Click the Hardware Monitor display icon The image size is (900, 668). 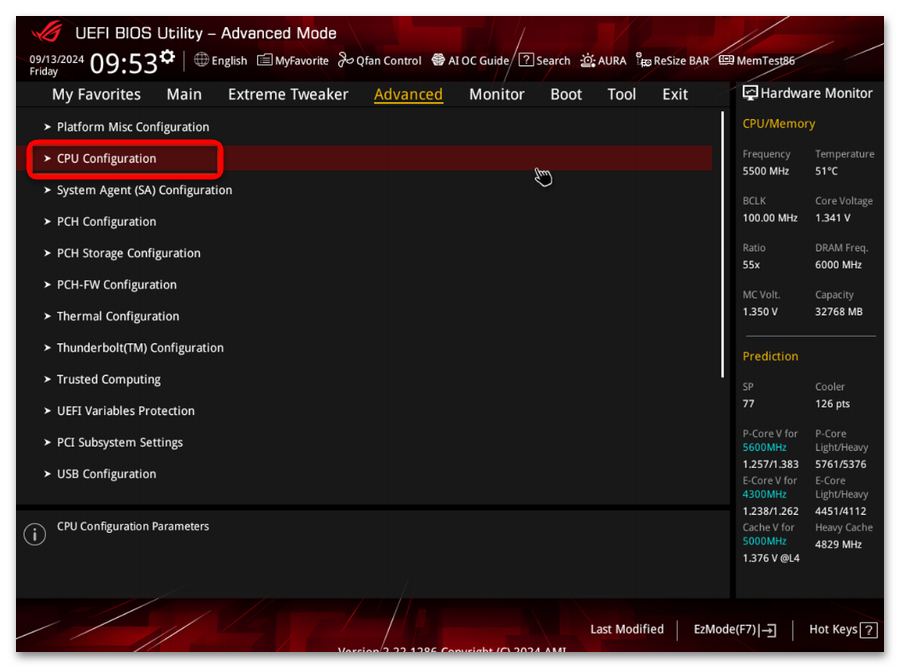click(x=750, y=92)
